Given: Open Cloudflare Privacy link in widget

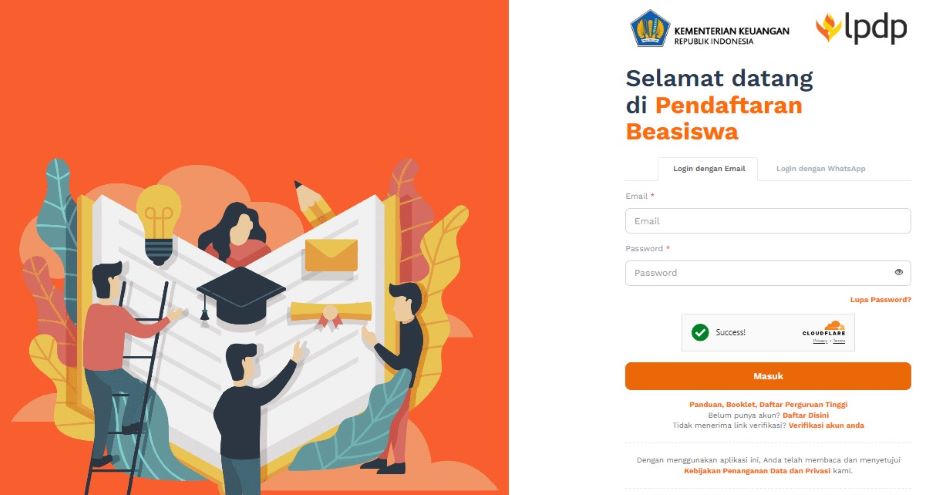Looking at the screenshot, I should 819,342.
